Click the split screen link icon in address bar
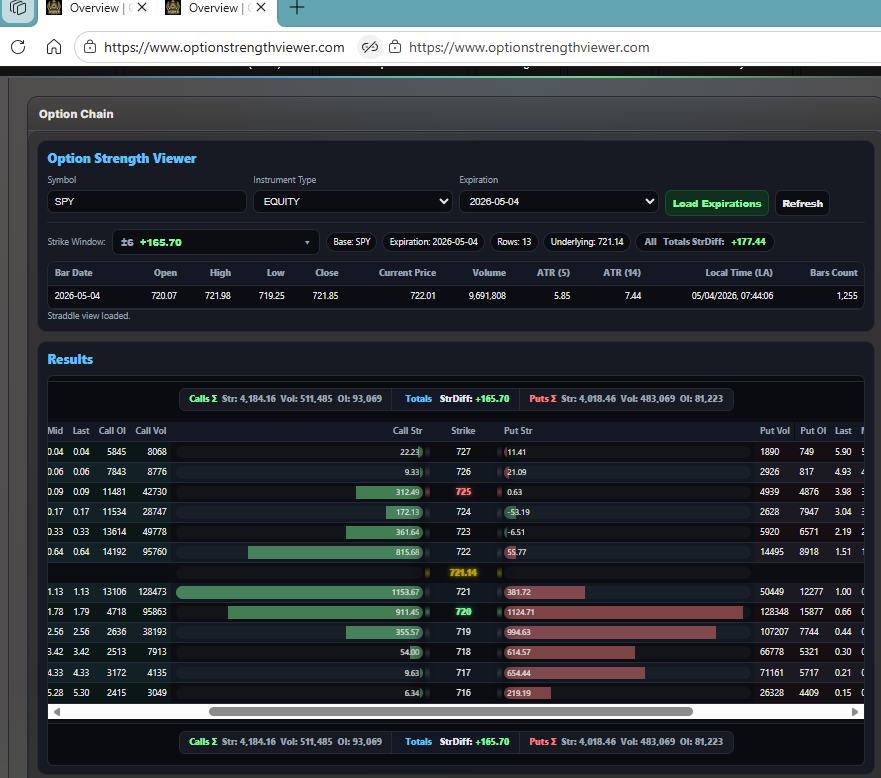Screen dimensions: 881x778 point(370,47)
